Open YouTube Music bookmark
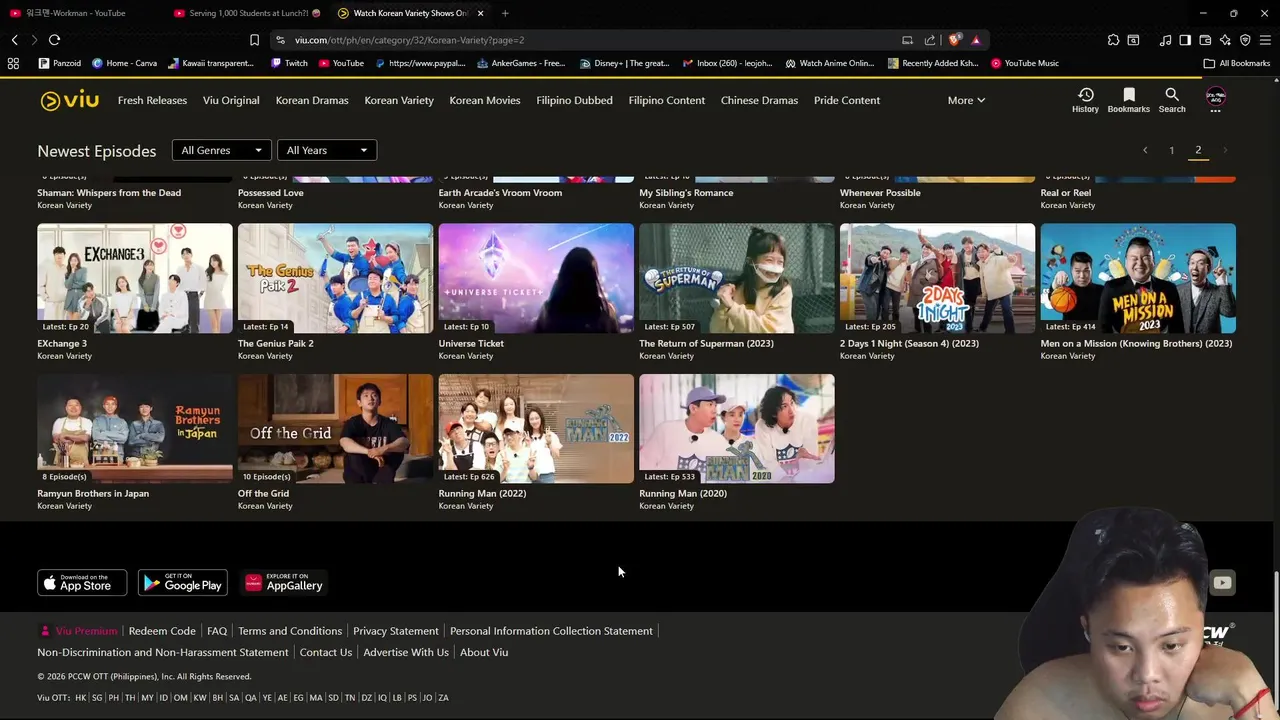The image size is (1280, 720). tap(1025, 63)
